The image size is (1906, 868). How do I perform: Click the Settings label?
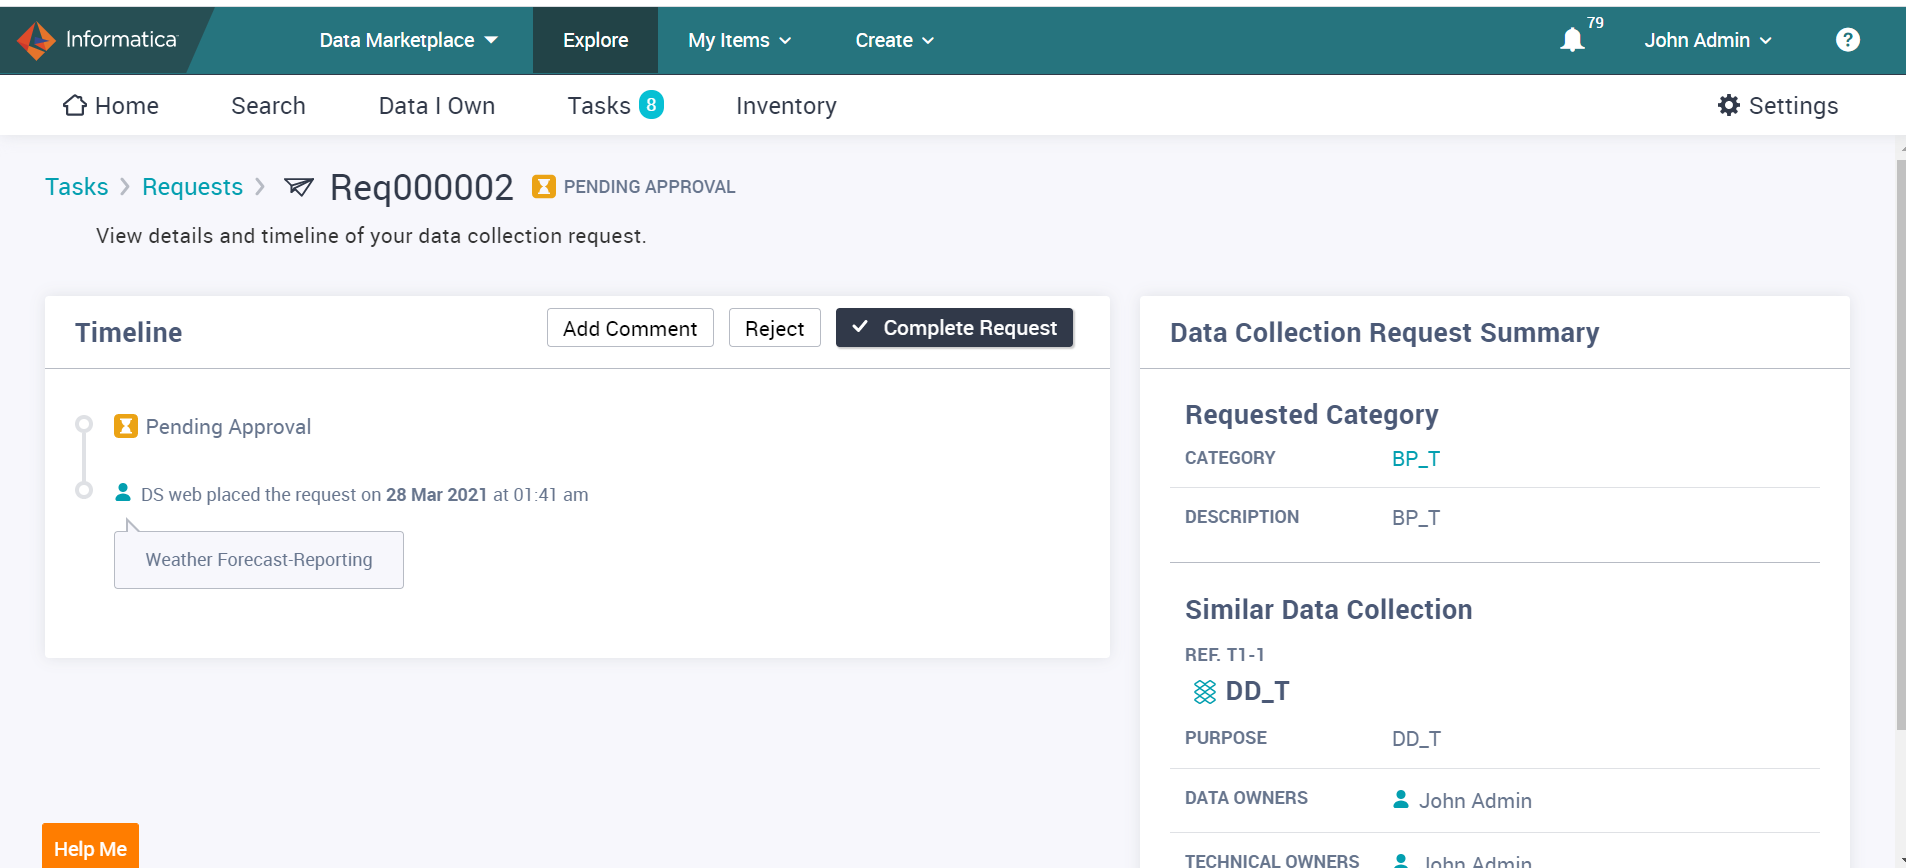[1793, 105]
